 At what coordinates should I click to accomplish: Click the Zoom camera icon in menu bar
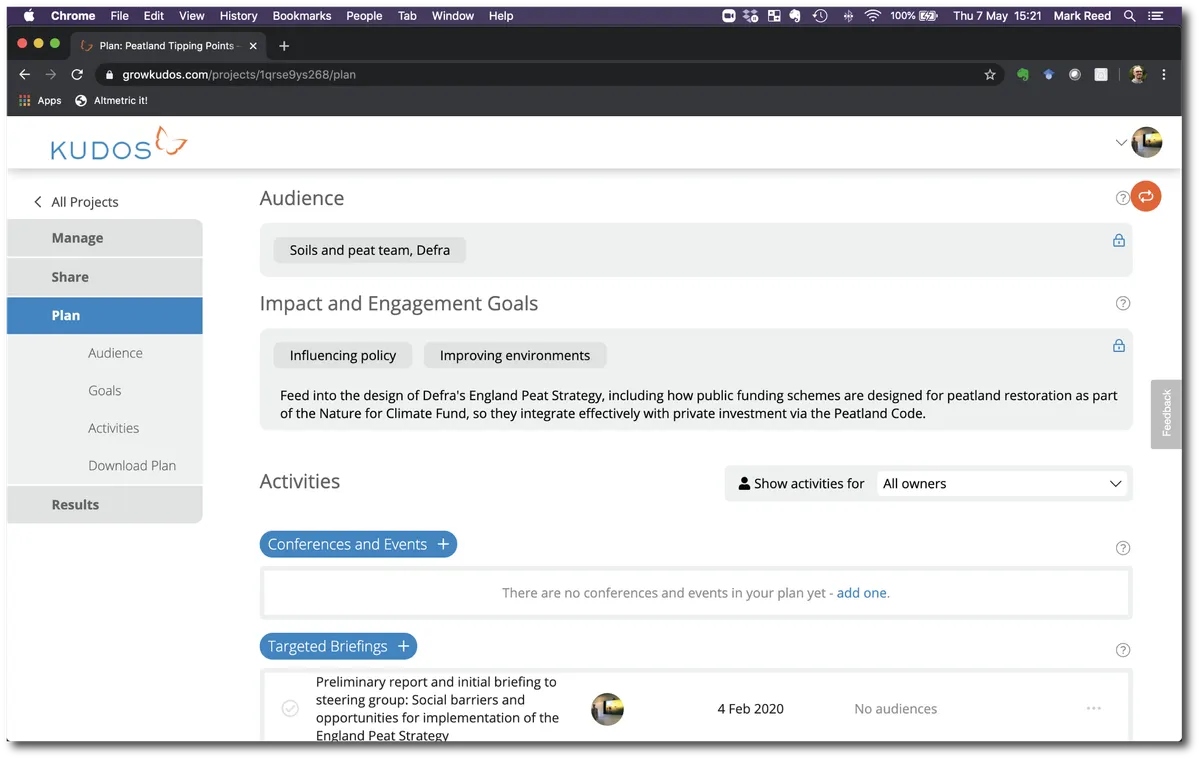pos(729,16)
